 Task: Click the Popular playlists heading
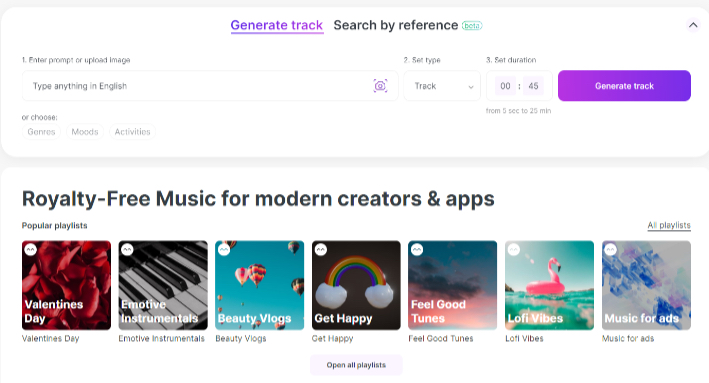coord(55,225)
